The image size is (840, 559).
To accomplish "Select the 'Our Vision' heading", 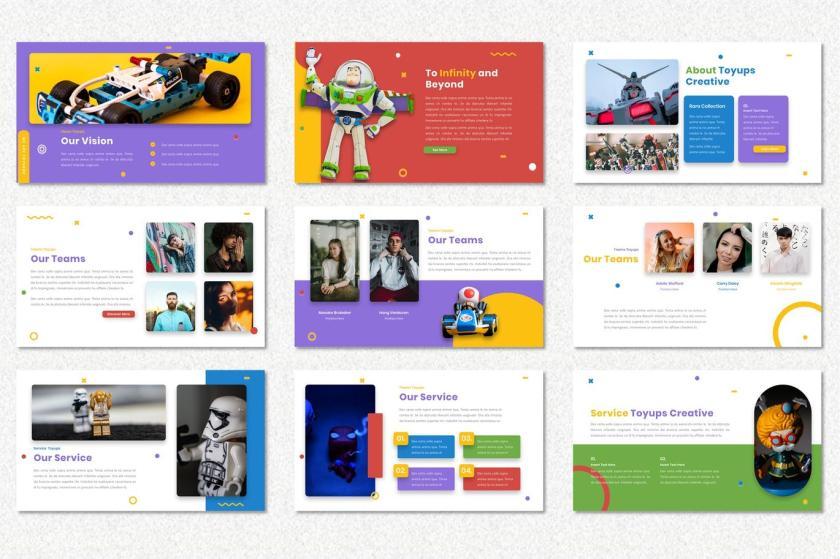I will point(87,141).
